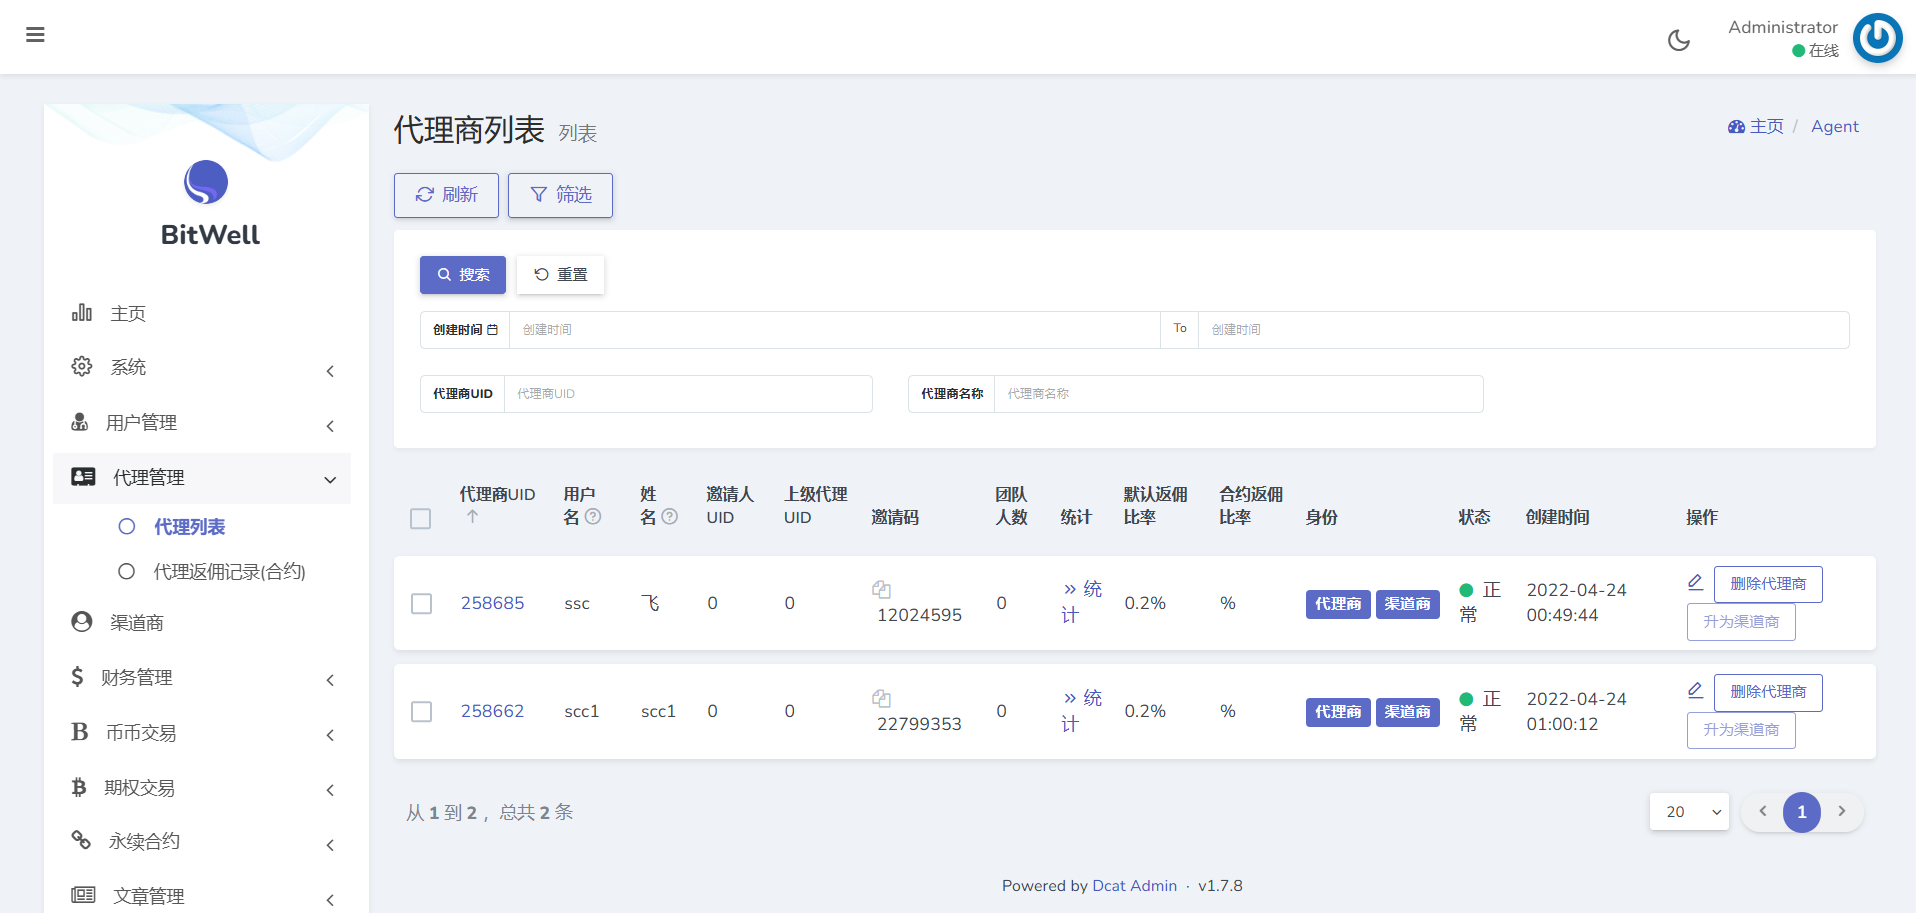Open 代理返佣记录(合约) in the sidebar

[x=229, y=572]
